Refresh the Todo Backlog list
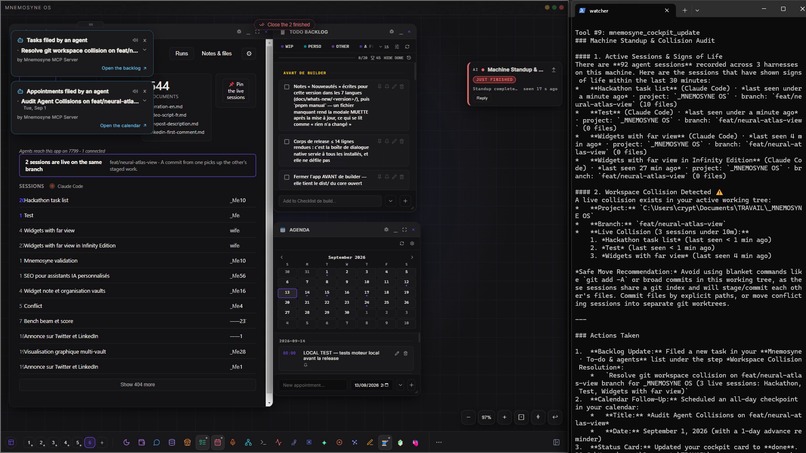806x453 pixels. pyautogui.click(x=407, y=46)
